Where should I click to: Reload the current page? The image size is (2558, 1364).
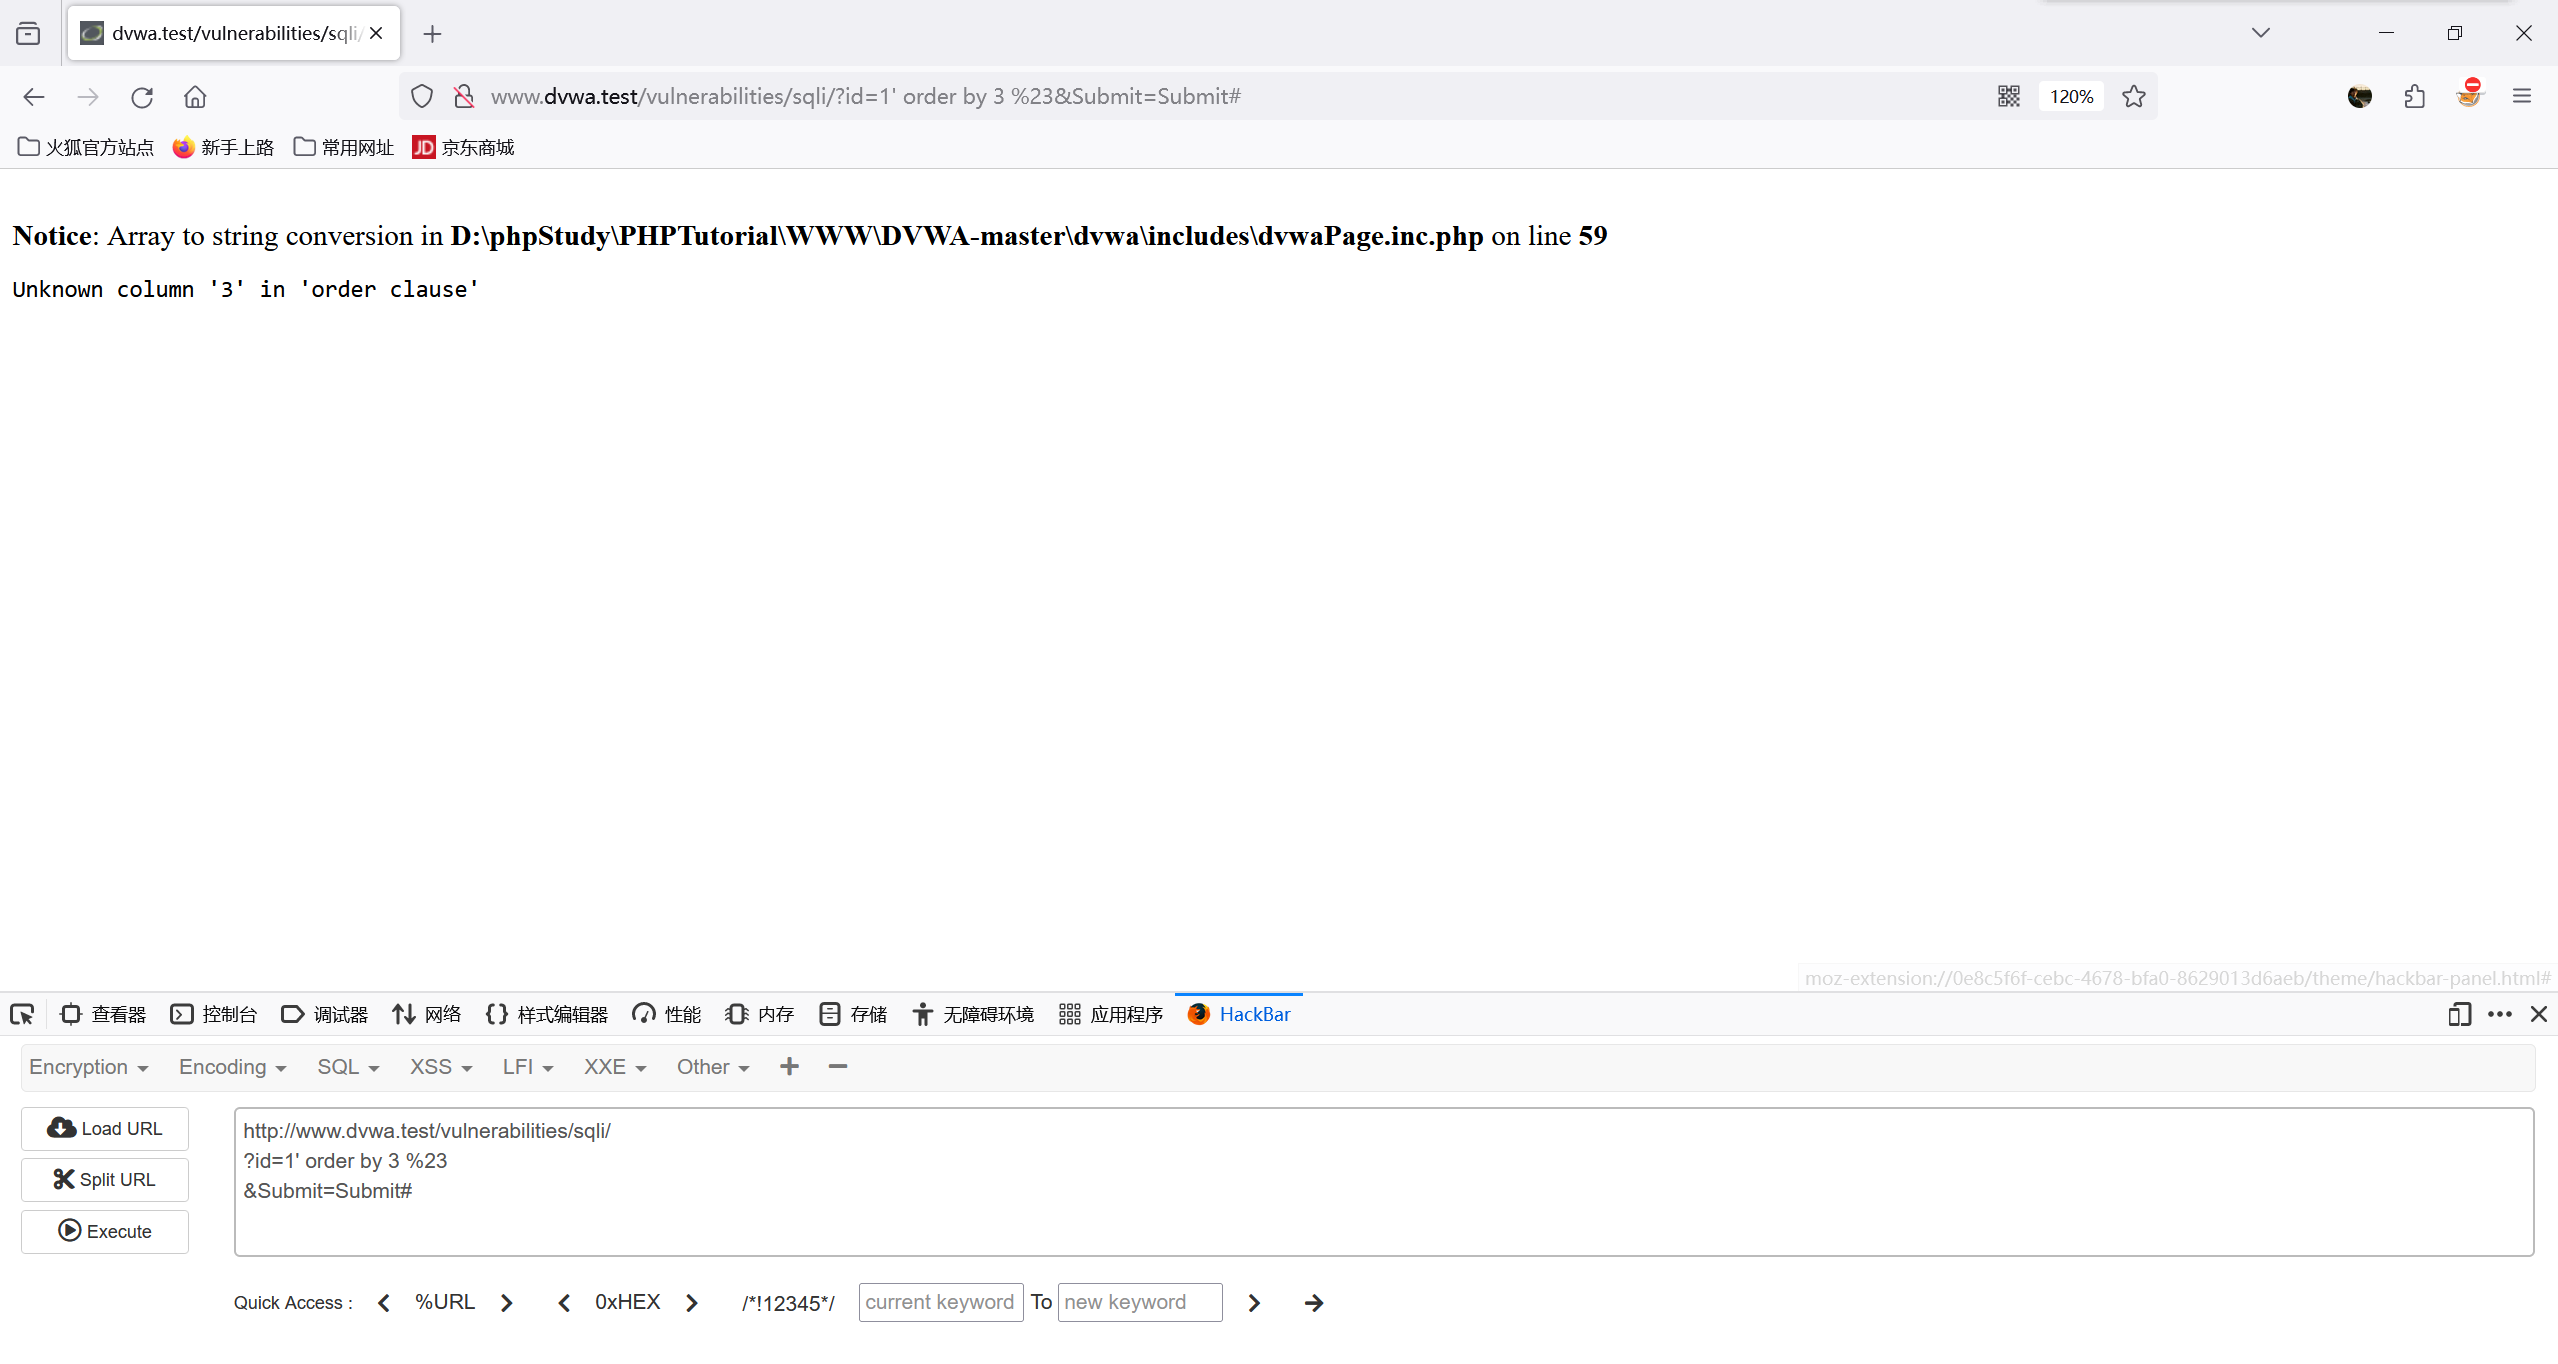(x=142, y=97)
